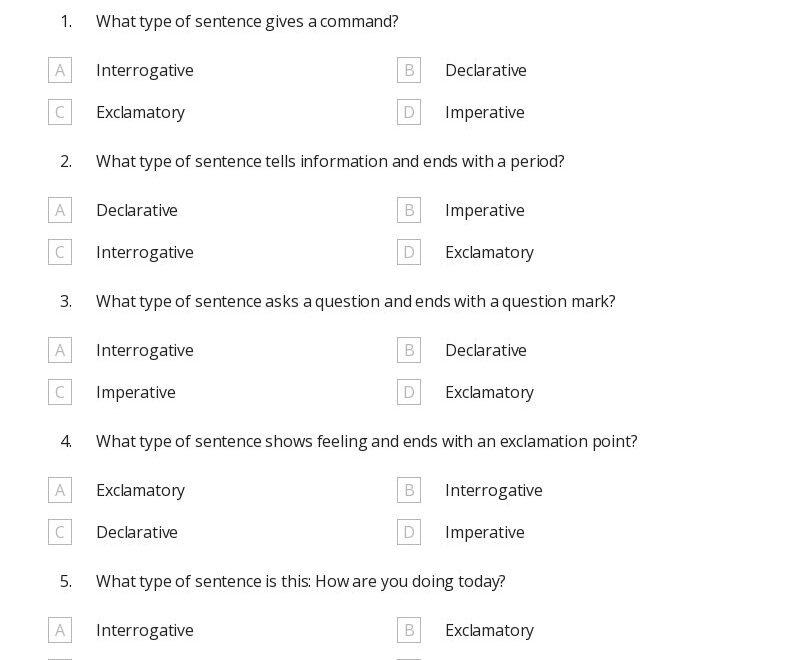Viewport: 794px width, 660px height.
Task: Tick box A for Declarative in question 2
Action: 60,210
